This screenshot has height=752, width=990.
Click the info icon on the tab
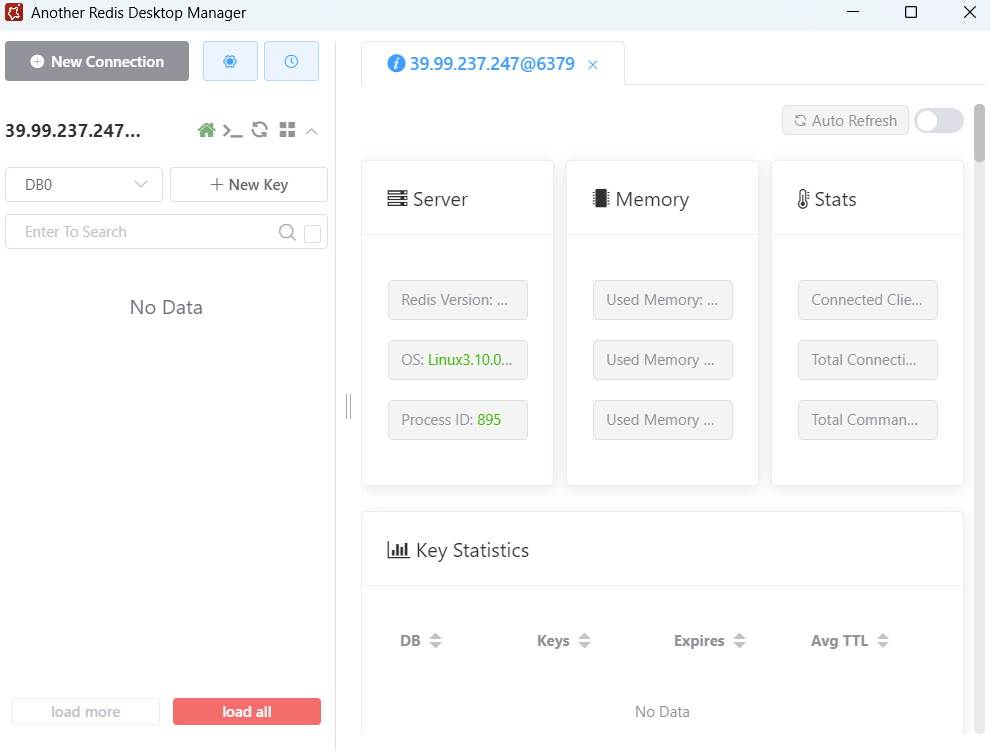396,63
